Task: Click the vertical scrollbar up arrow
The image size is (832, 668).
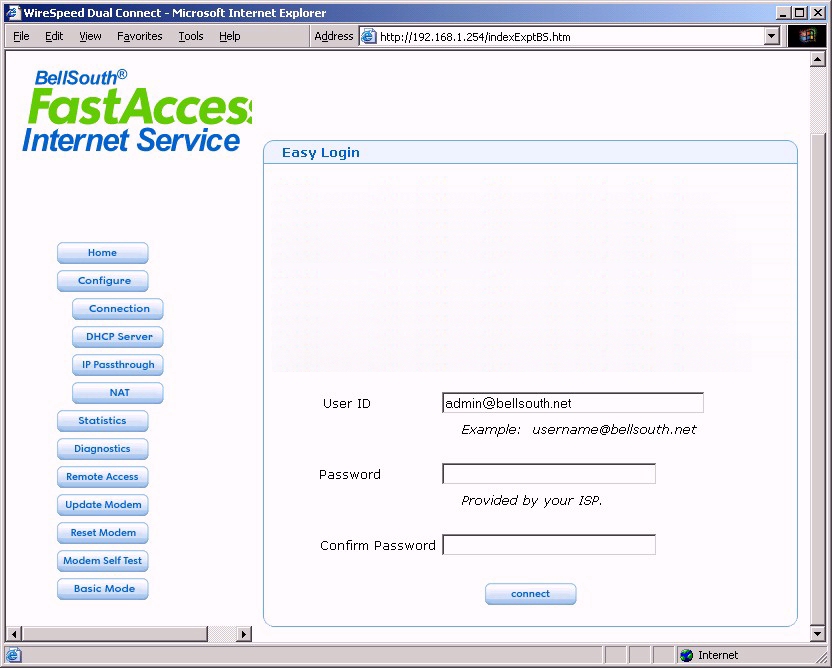Action: point(817,59)
